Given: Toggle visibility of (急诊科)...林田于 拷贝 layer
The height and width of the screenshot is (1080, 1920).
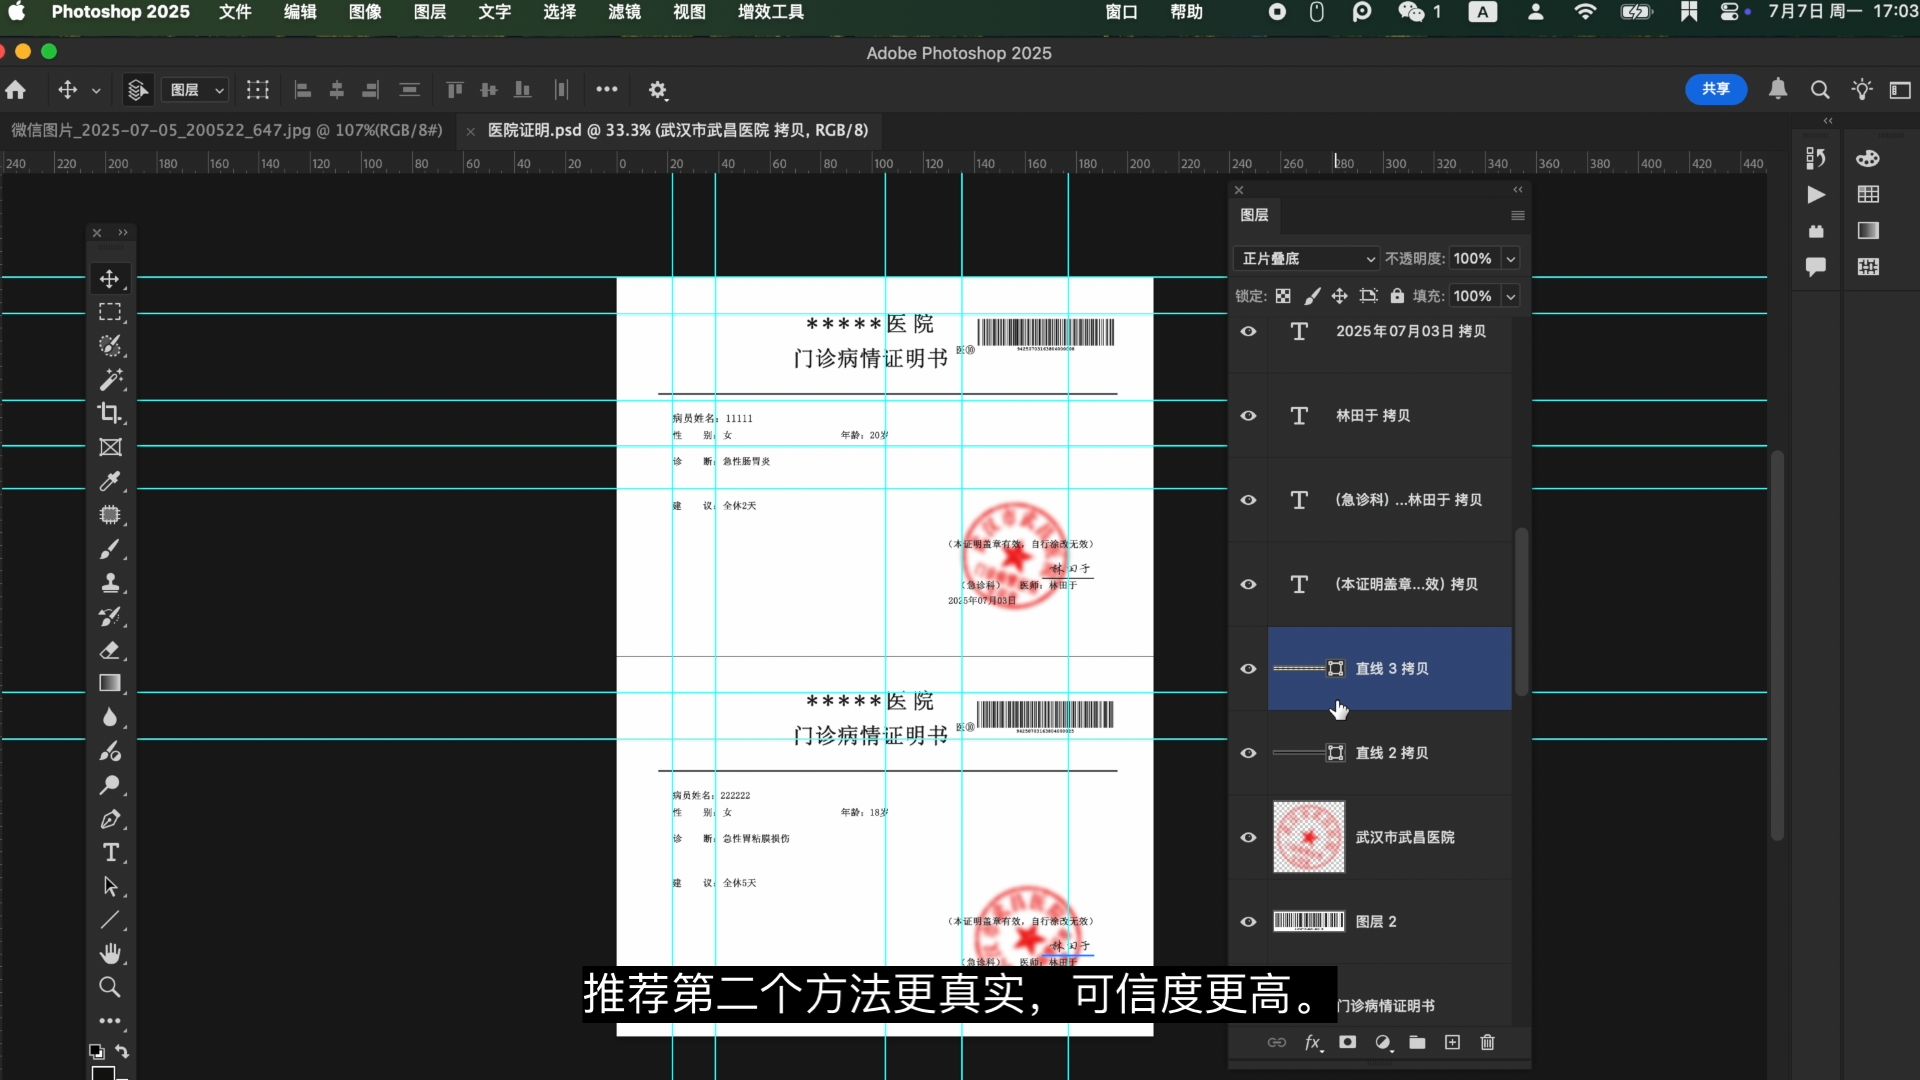Looking at the screenshot, I should [x=1248, y=500].
